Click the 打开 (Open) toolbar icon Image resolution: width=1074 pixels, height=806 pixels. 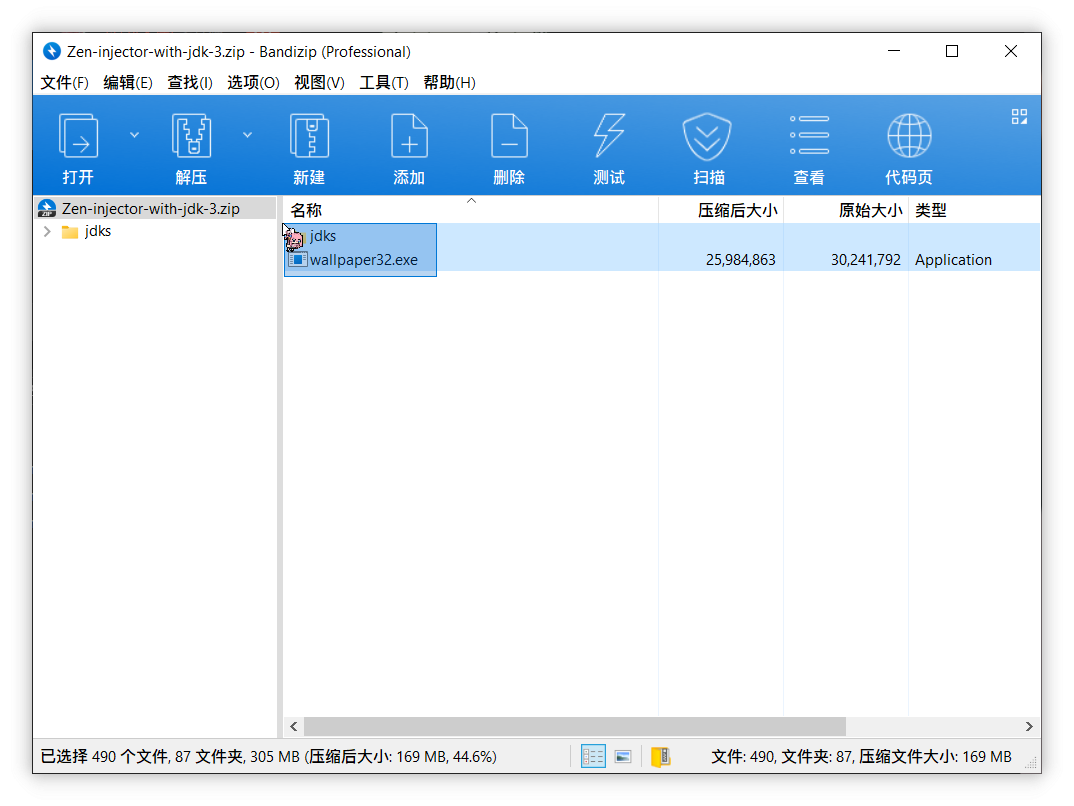coord(78,136)
